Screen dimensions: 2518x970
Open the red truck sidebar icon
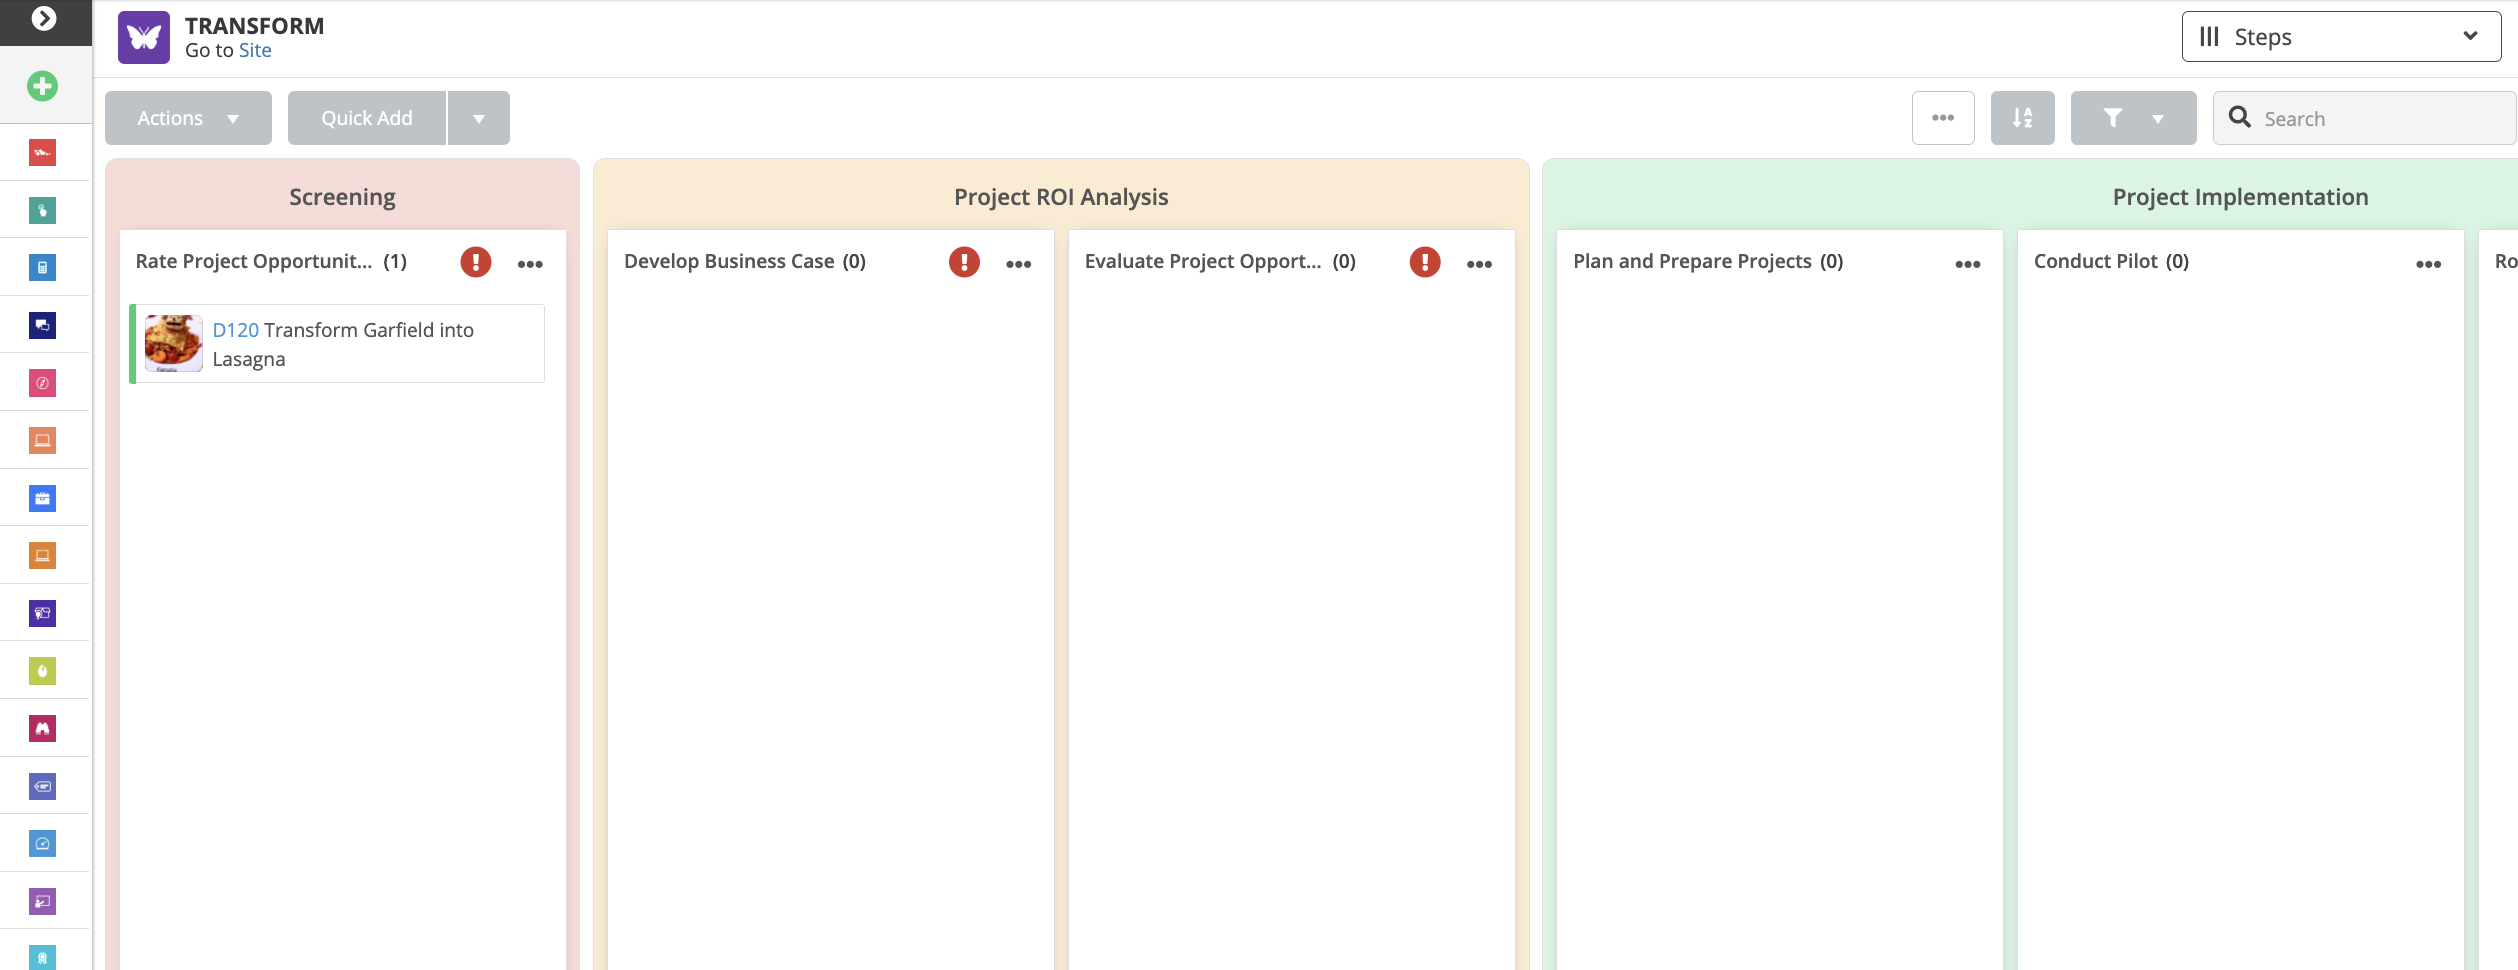[x=42, y=153]
